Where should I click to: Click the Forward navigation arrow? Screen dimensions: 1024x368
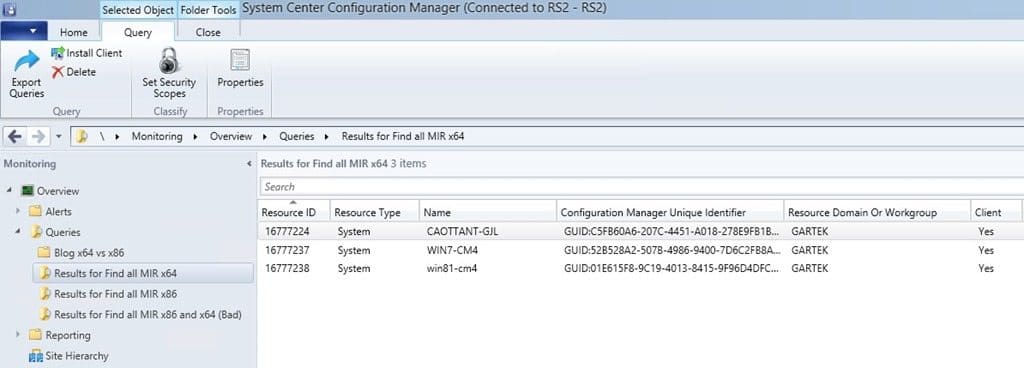click(x=38, y=136)
